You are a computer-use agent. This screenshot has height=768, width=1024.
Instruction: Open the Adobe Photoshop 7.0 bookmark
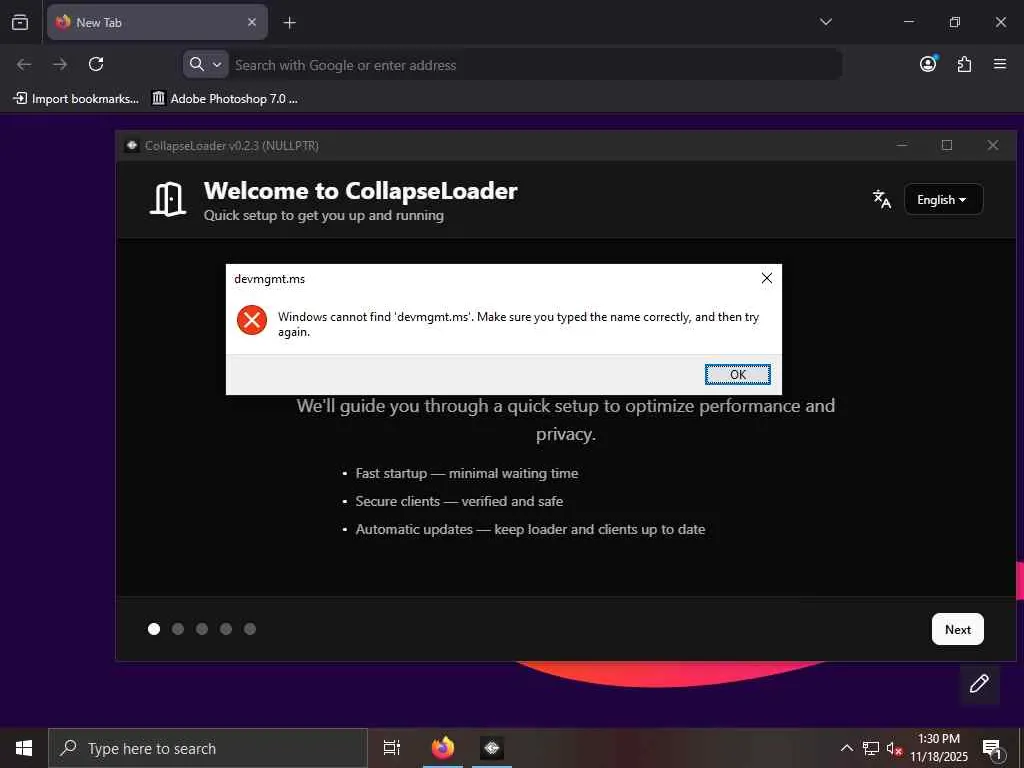[225, 99]
